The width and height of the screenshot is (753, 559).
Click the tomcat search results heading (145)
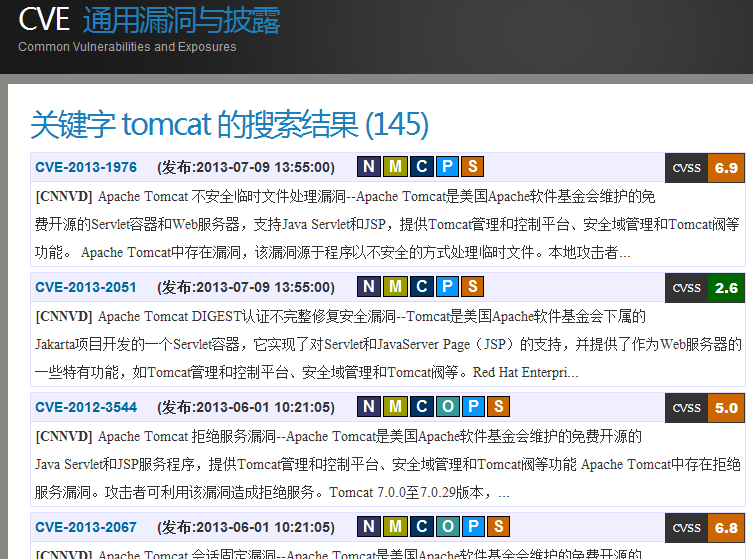click(x=230, y=125)
